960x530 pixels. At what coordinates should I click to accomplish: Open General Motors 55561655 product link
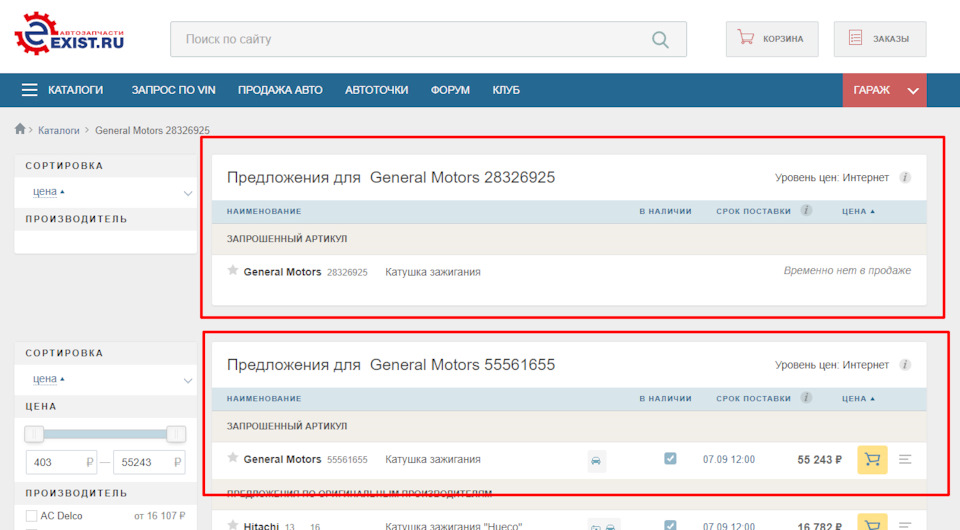point(306,459)
